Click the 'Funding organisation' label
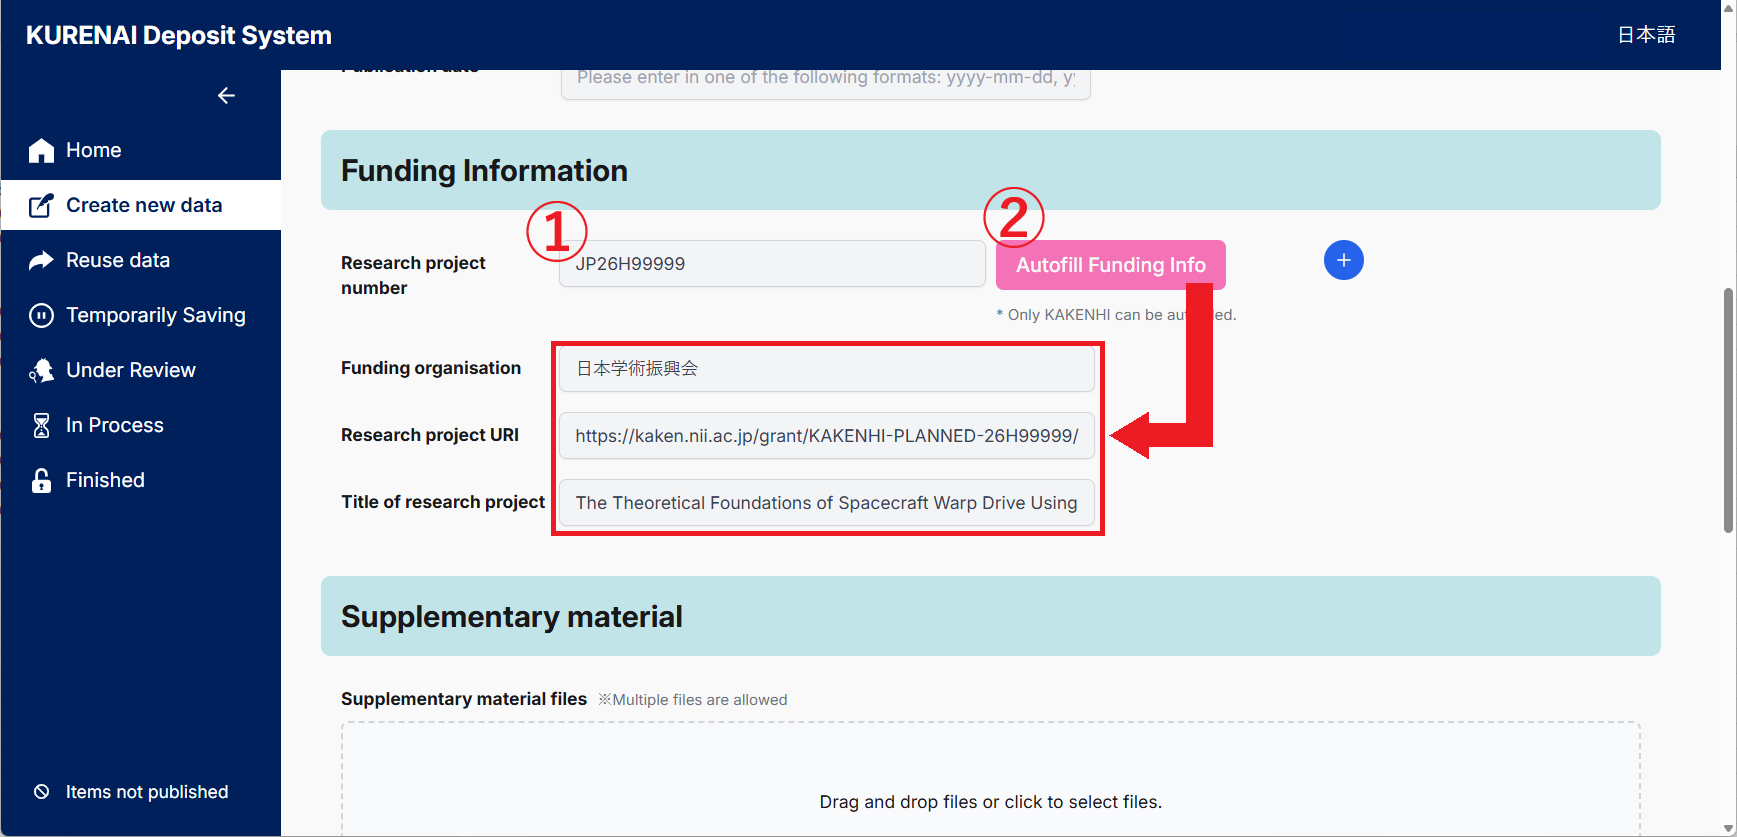Viewport: 1737px width, 837px height. [x=431, y=368]
